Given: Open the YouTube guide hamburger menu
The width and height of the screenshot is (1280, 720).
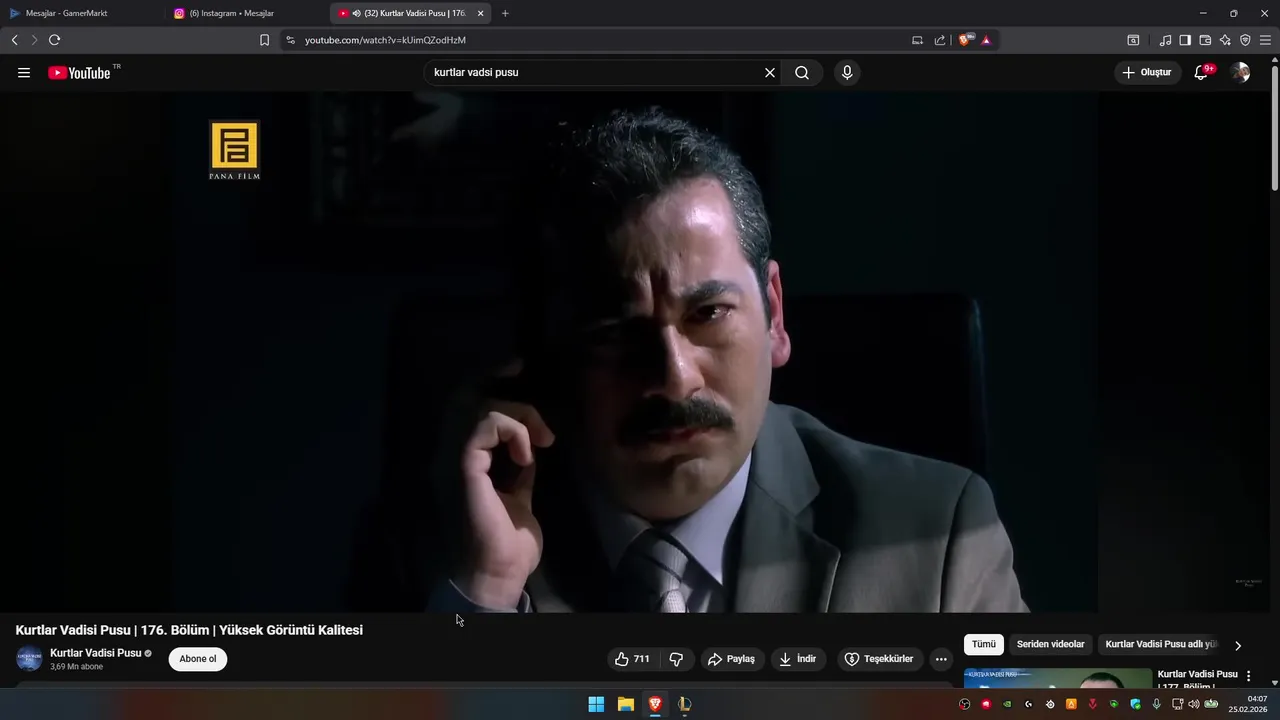Looking at the screenshot, I should tap(24, 73).
